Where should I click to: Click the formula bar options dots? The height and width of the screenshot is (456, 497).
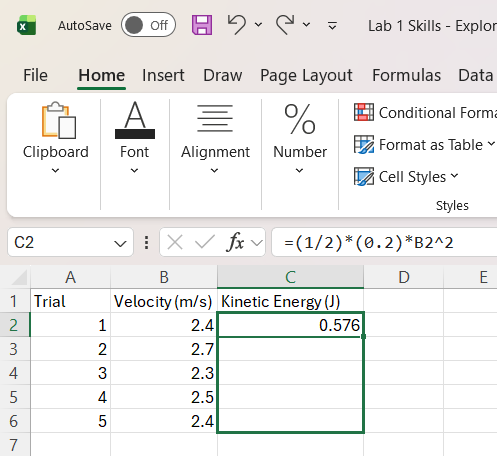146,243
